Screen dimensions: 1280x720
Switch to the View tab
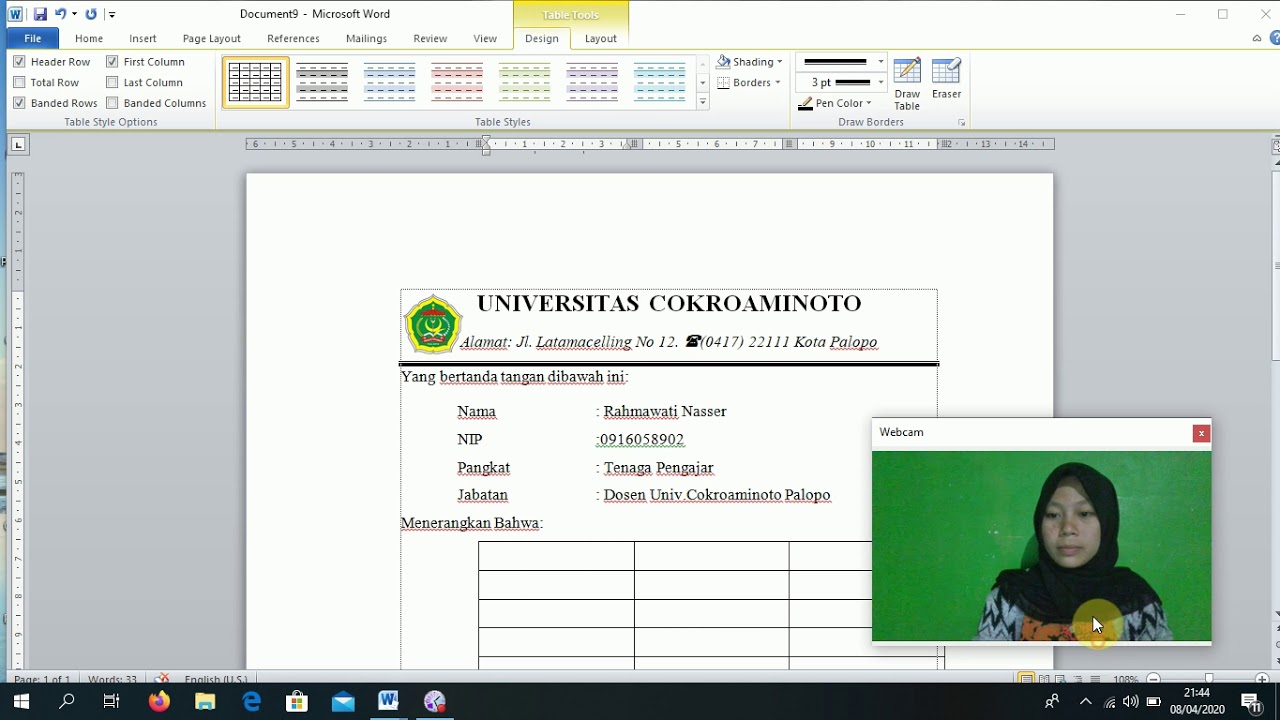pyautogui.click(x=485, y=38)
